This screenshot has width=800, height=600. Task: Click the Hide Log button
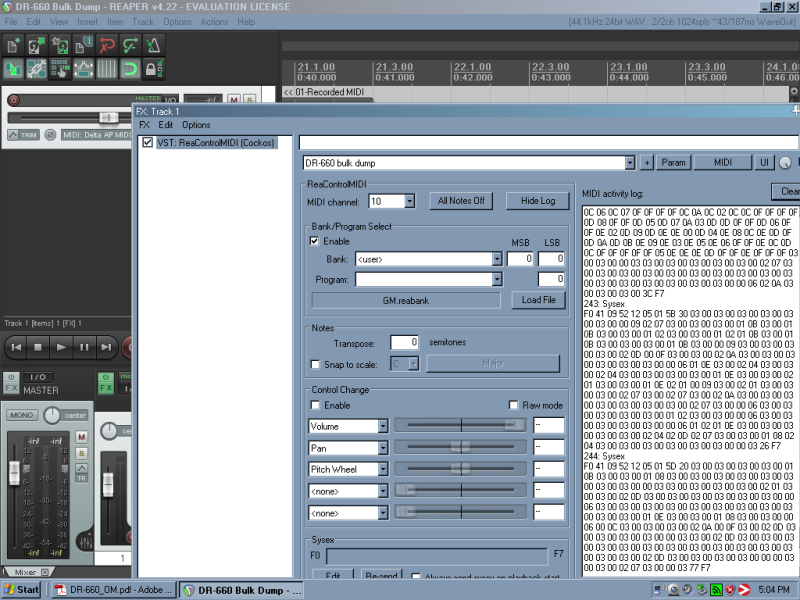[538, 201]
